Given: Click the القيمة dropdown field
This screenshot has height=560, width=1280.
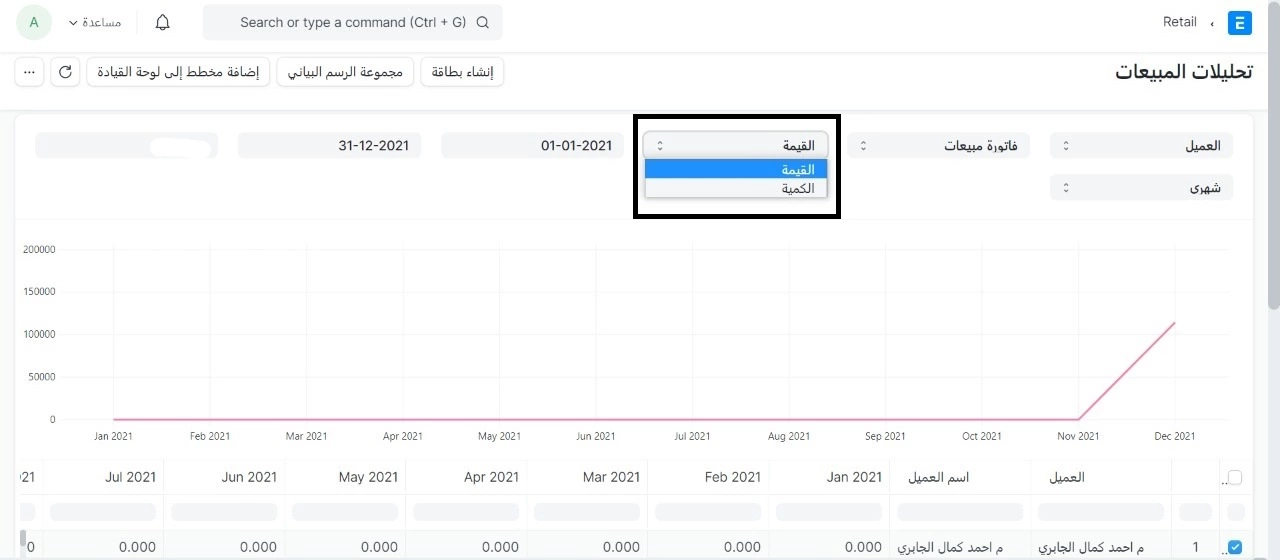Looking at the screenshot, I should click(736, 145).
